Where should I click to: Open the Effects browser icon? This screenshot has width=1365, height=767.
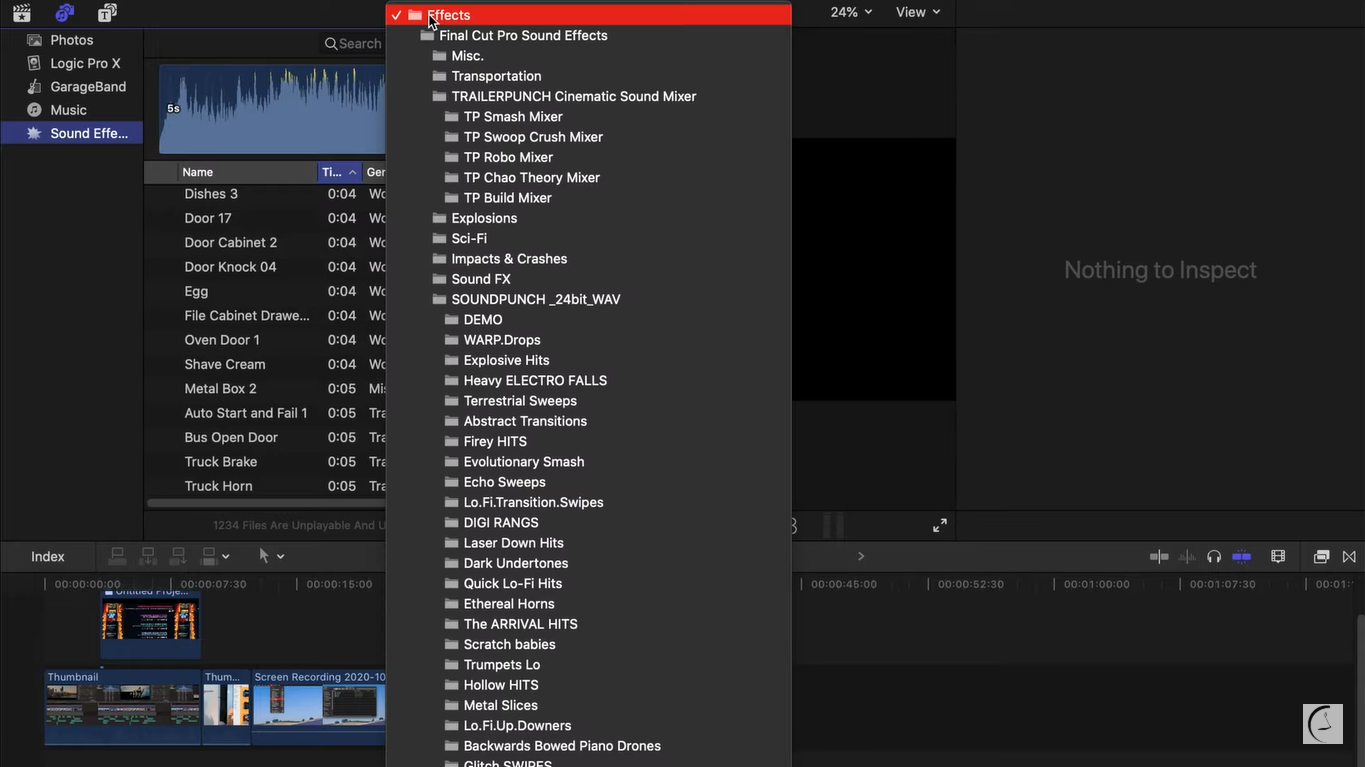click(x=1320, y=555)
